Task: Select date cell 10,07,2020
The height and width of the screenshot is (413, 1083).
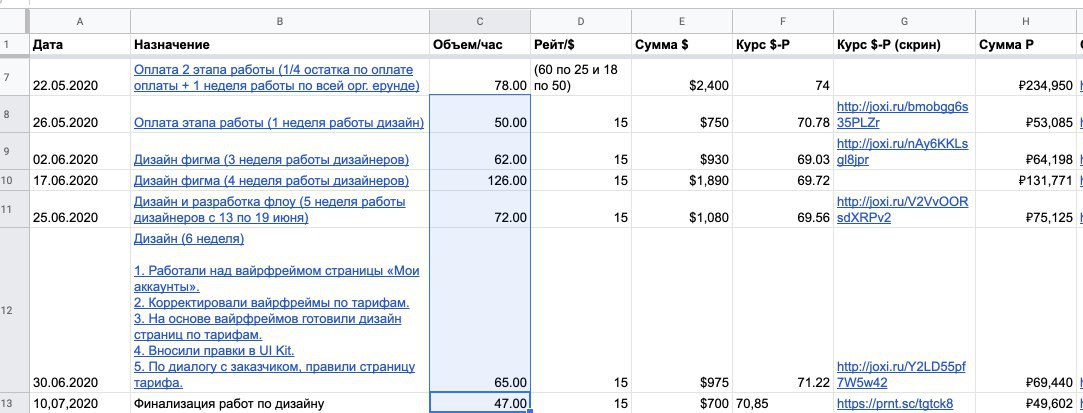Action: (x=79, y=403)
